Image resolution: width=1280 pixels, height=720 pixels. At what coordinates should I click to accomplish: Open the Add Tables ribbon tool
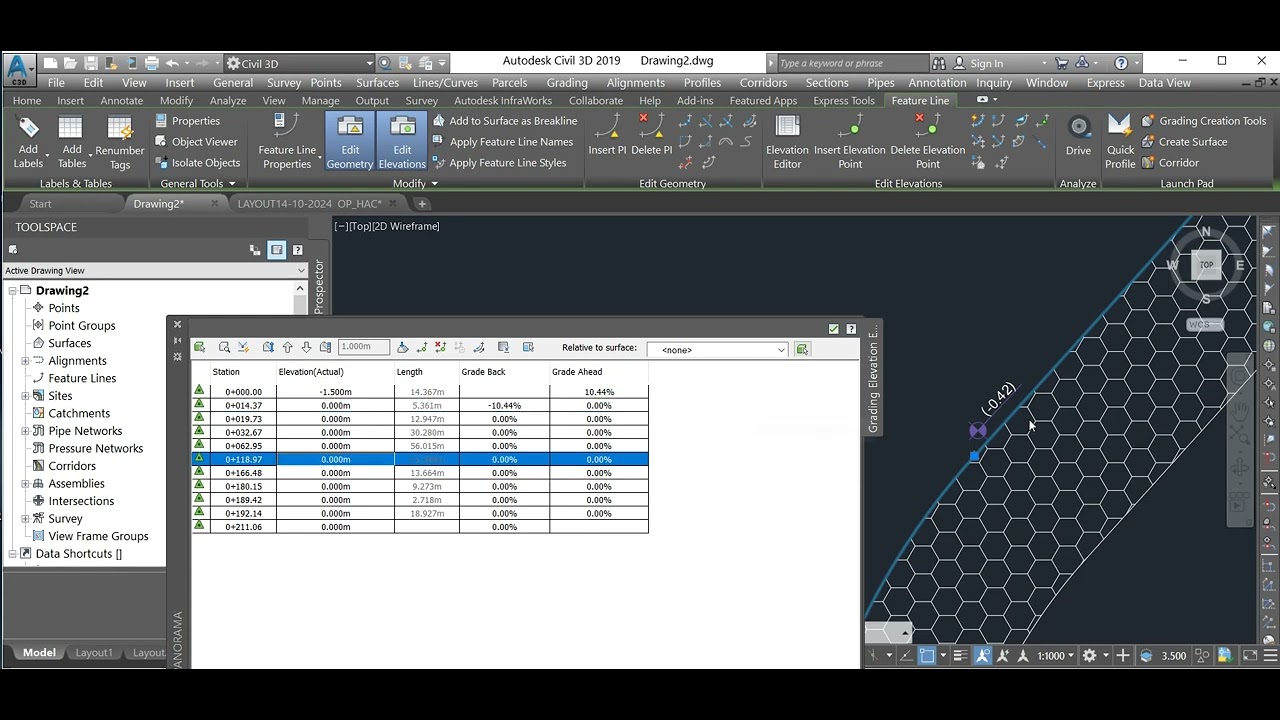[x=71, y=141]
